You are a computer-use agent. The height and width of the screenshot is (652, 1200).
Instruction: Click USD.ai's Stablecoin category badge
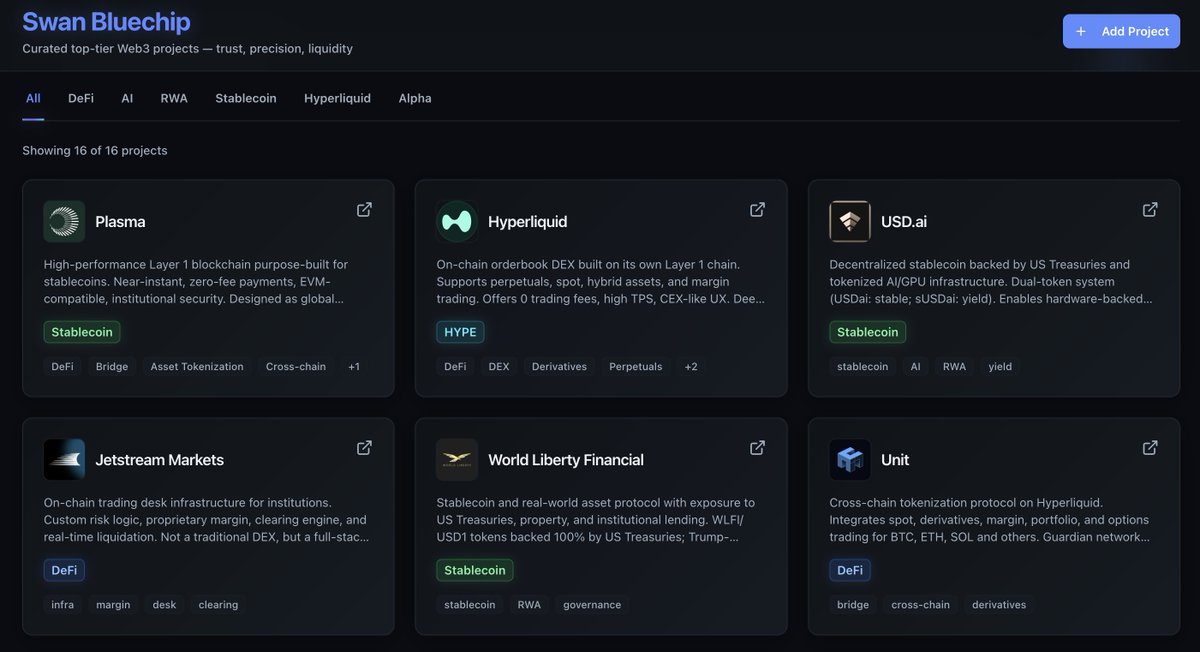[868, 332]
